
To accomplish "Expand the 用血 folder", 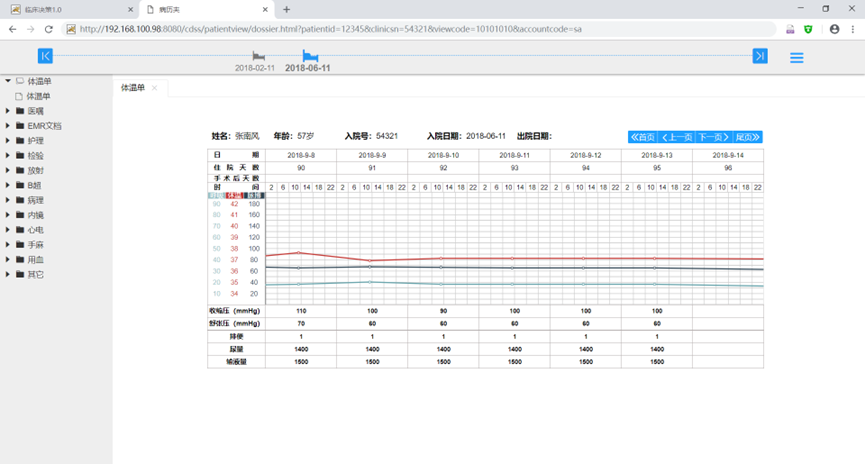I will click(8, 259).
